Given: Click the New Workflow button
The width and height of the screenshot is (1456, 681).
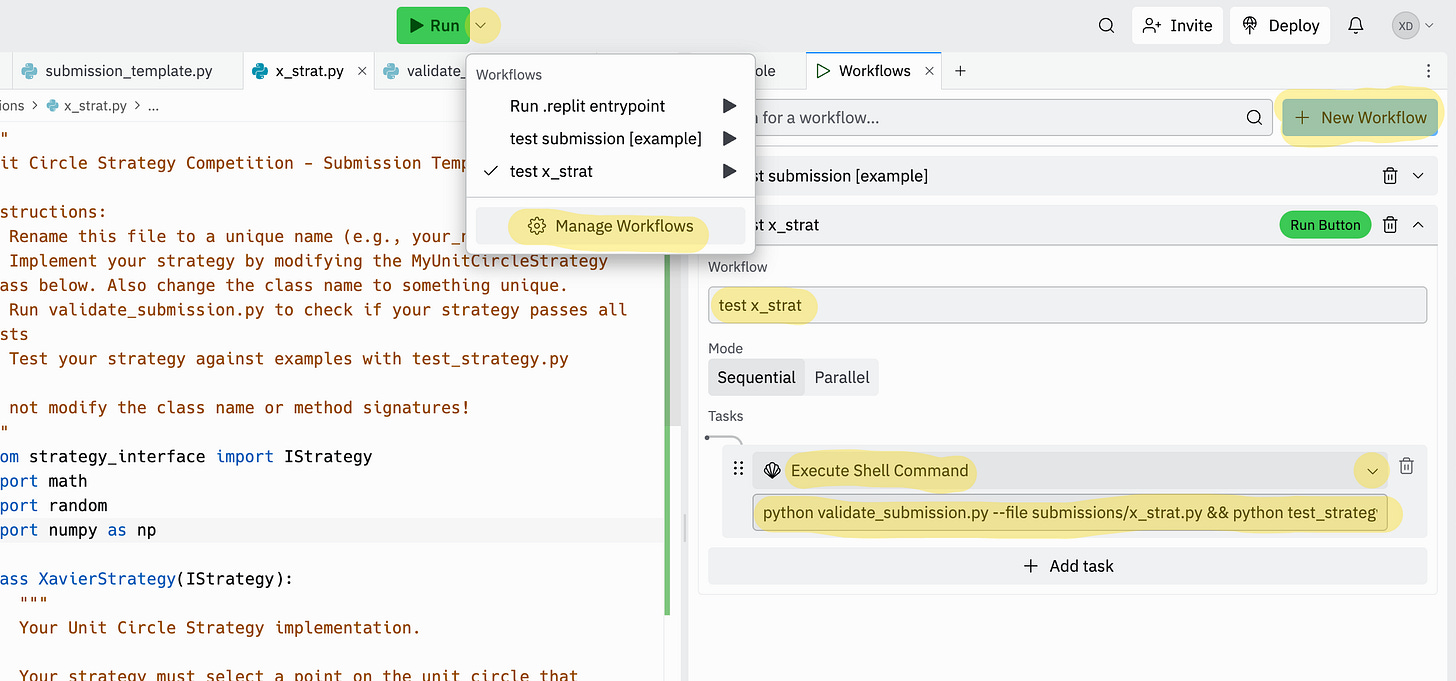Looking at the screenshot, I should tap(1361, 118).
